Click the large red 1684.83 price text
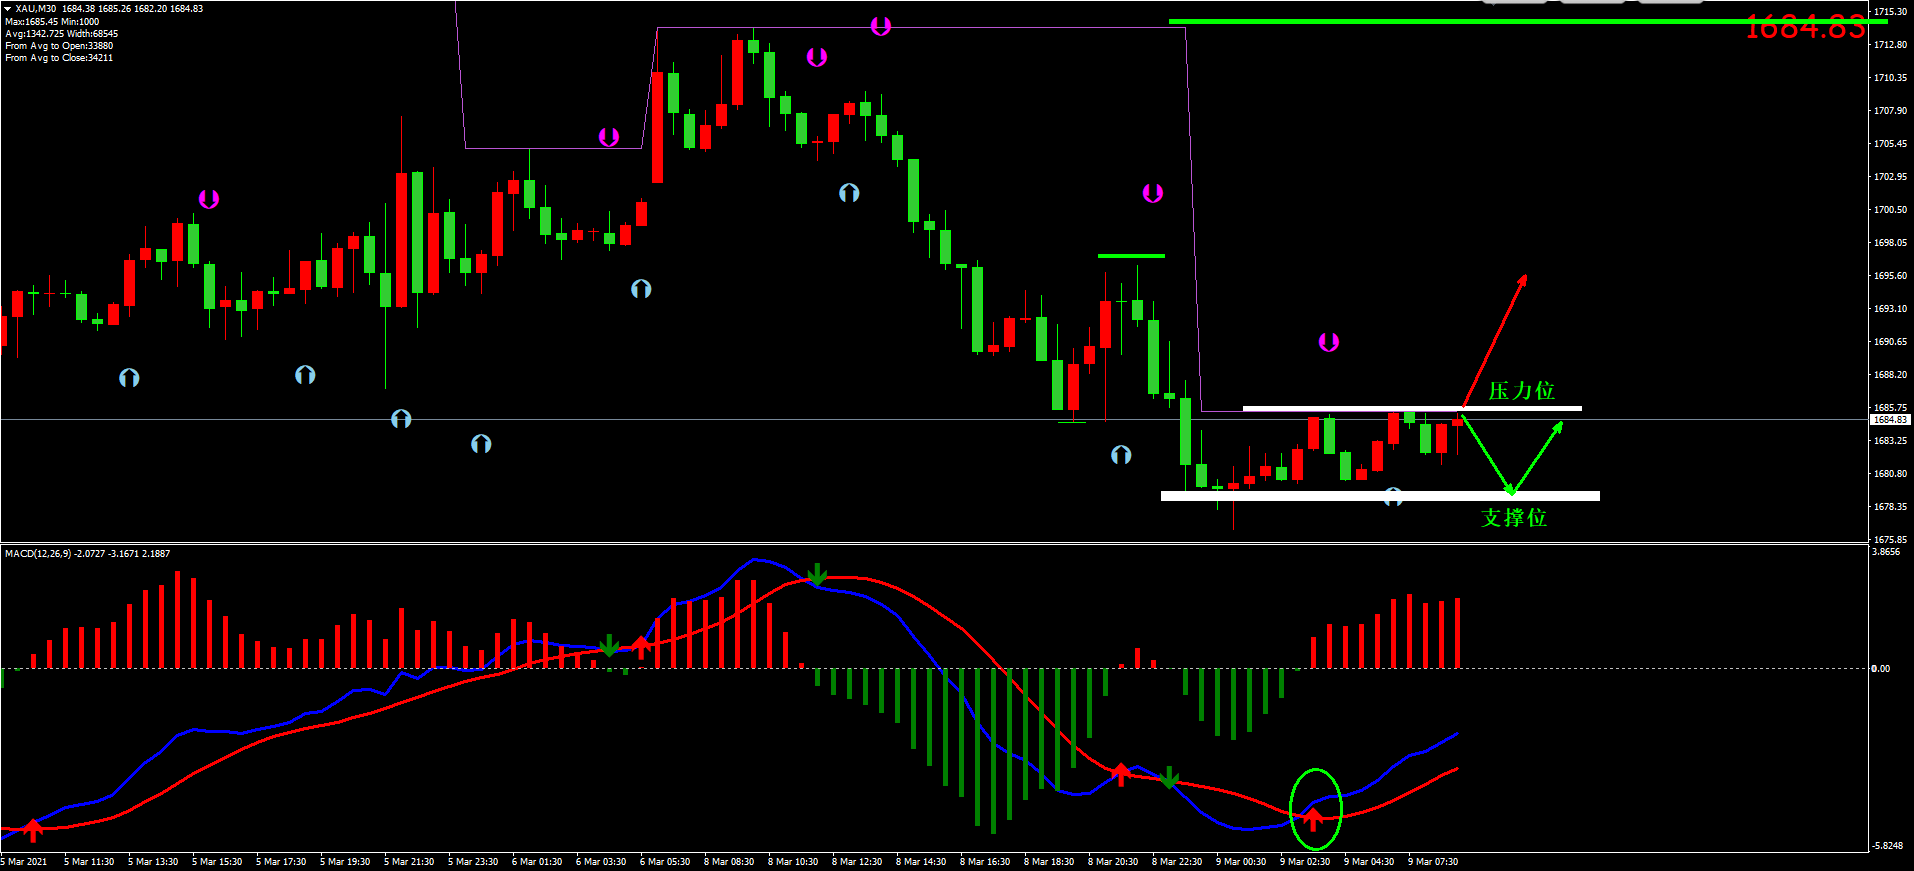This screenshot has height=871, width=1914. [1805, 27]
